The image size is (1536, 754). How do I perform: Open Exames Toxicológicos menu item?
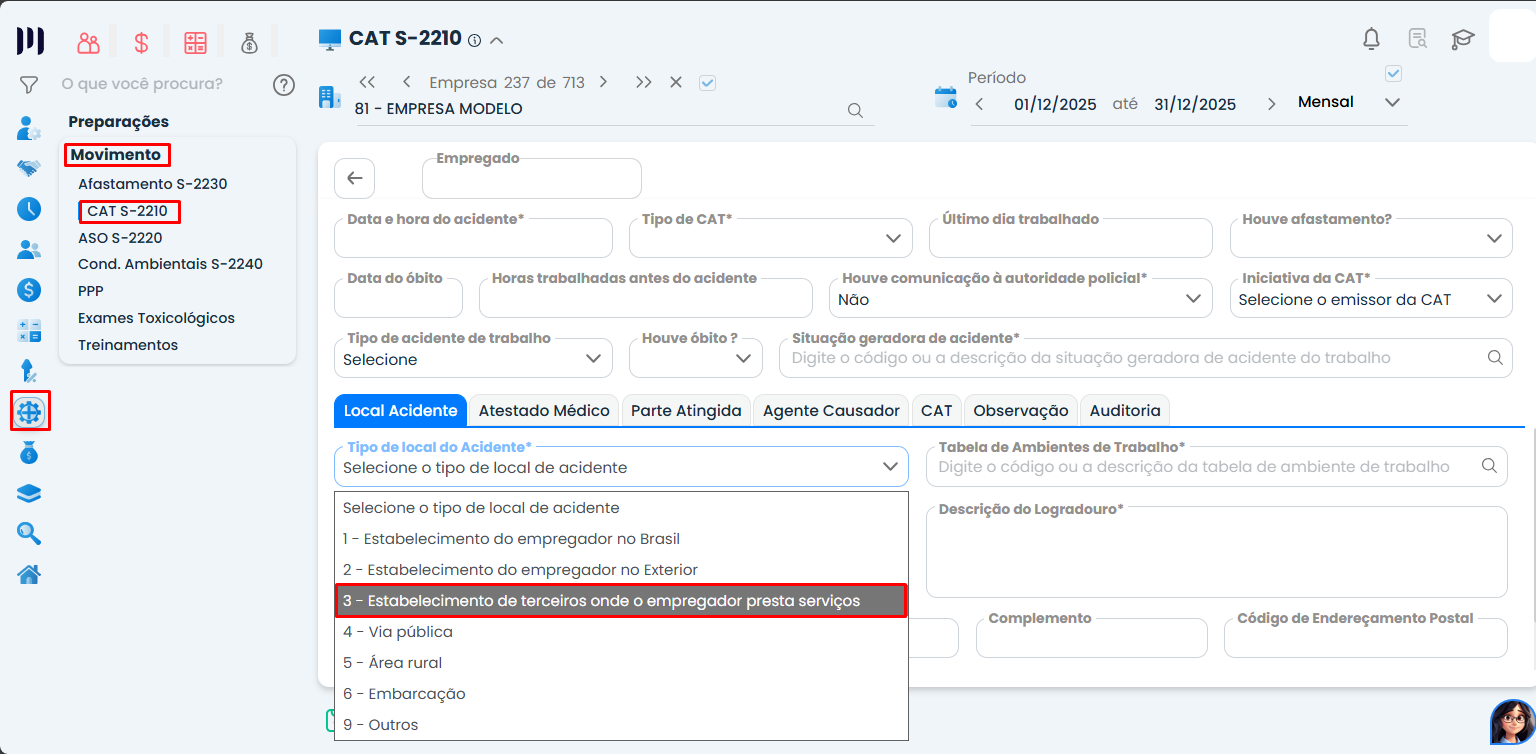pyautogui.click(x=156, y=318)
